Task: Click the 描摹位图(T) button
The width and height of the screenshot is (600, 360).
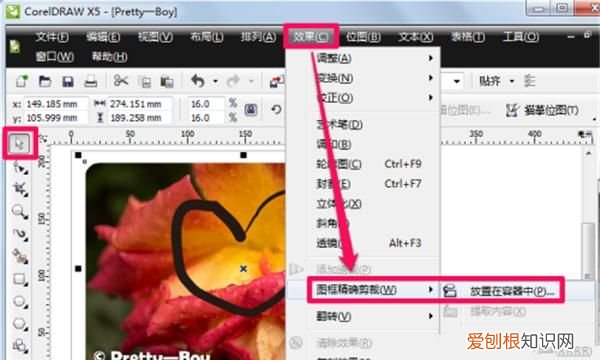Action: [x=542, y=111]
